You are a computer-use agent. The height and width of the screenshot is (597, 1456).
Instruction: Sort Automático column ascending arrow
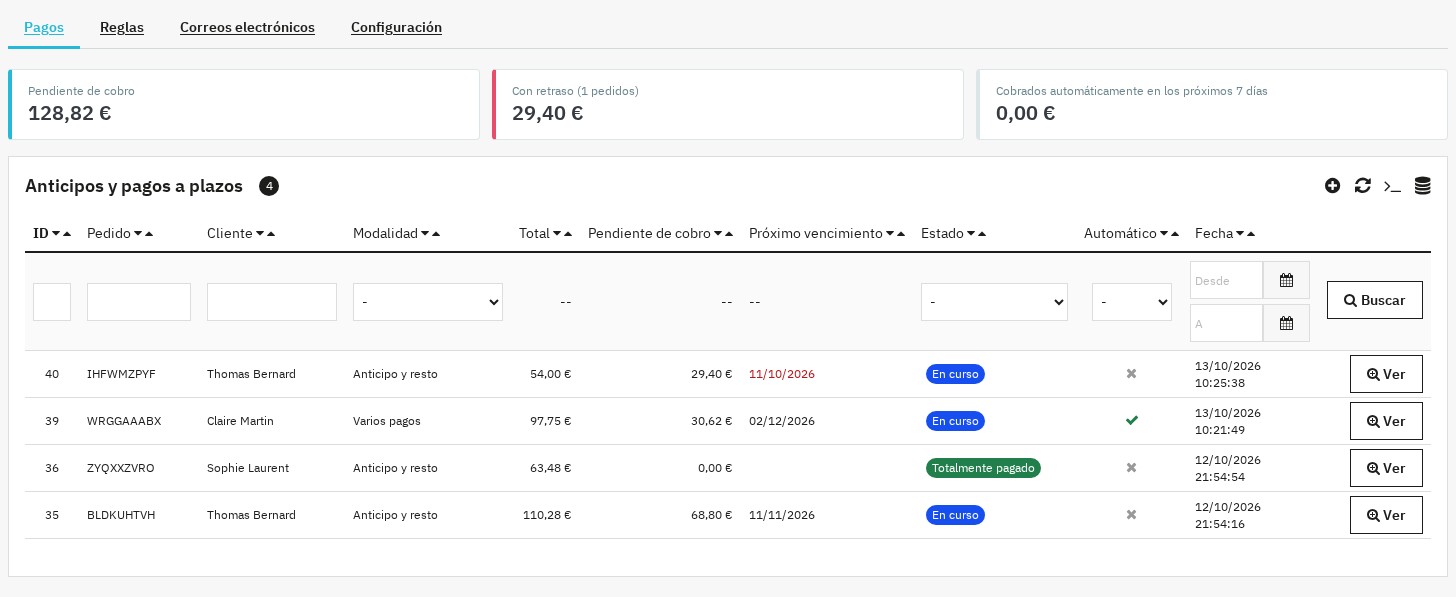click(x=1175, y=234)
